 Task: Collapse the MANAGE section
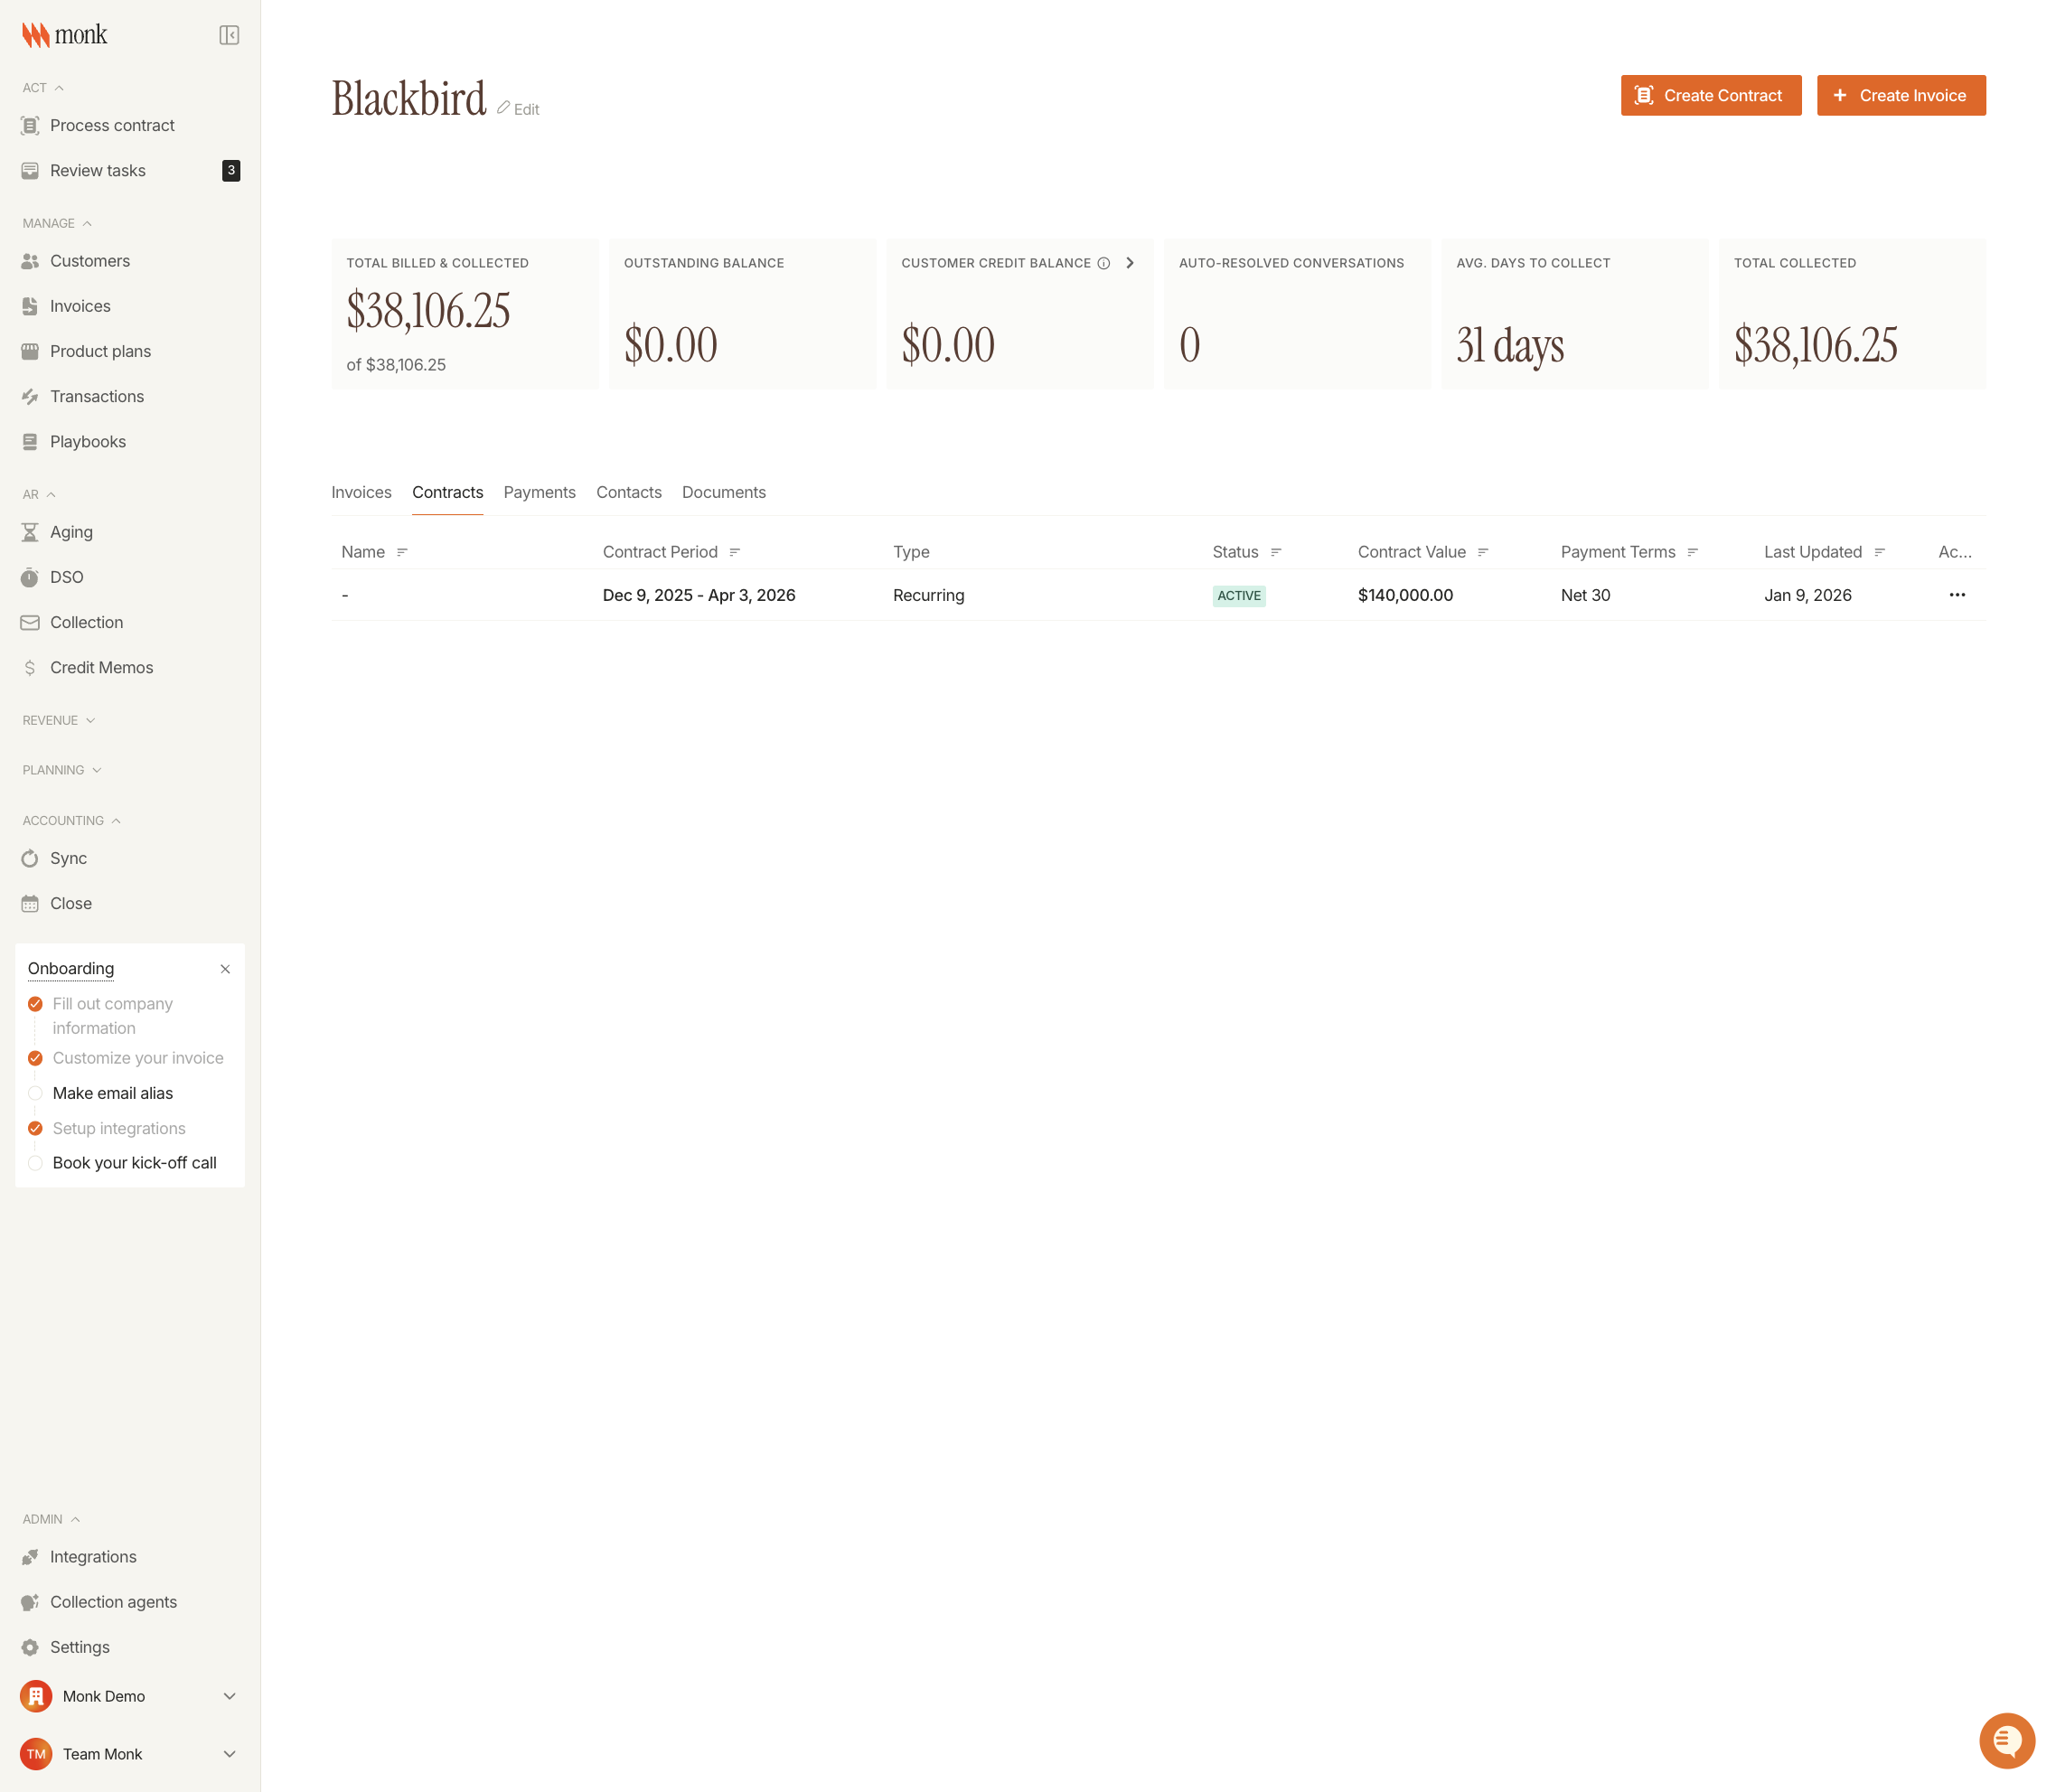pos(88,223)
